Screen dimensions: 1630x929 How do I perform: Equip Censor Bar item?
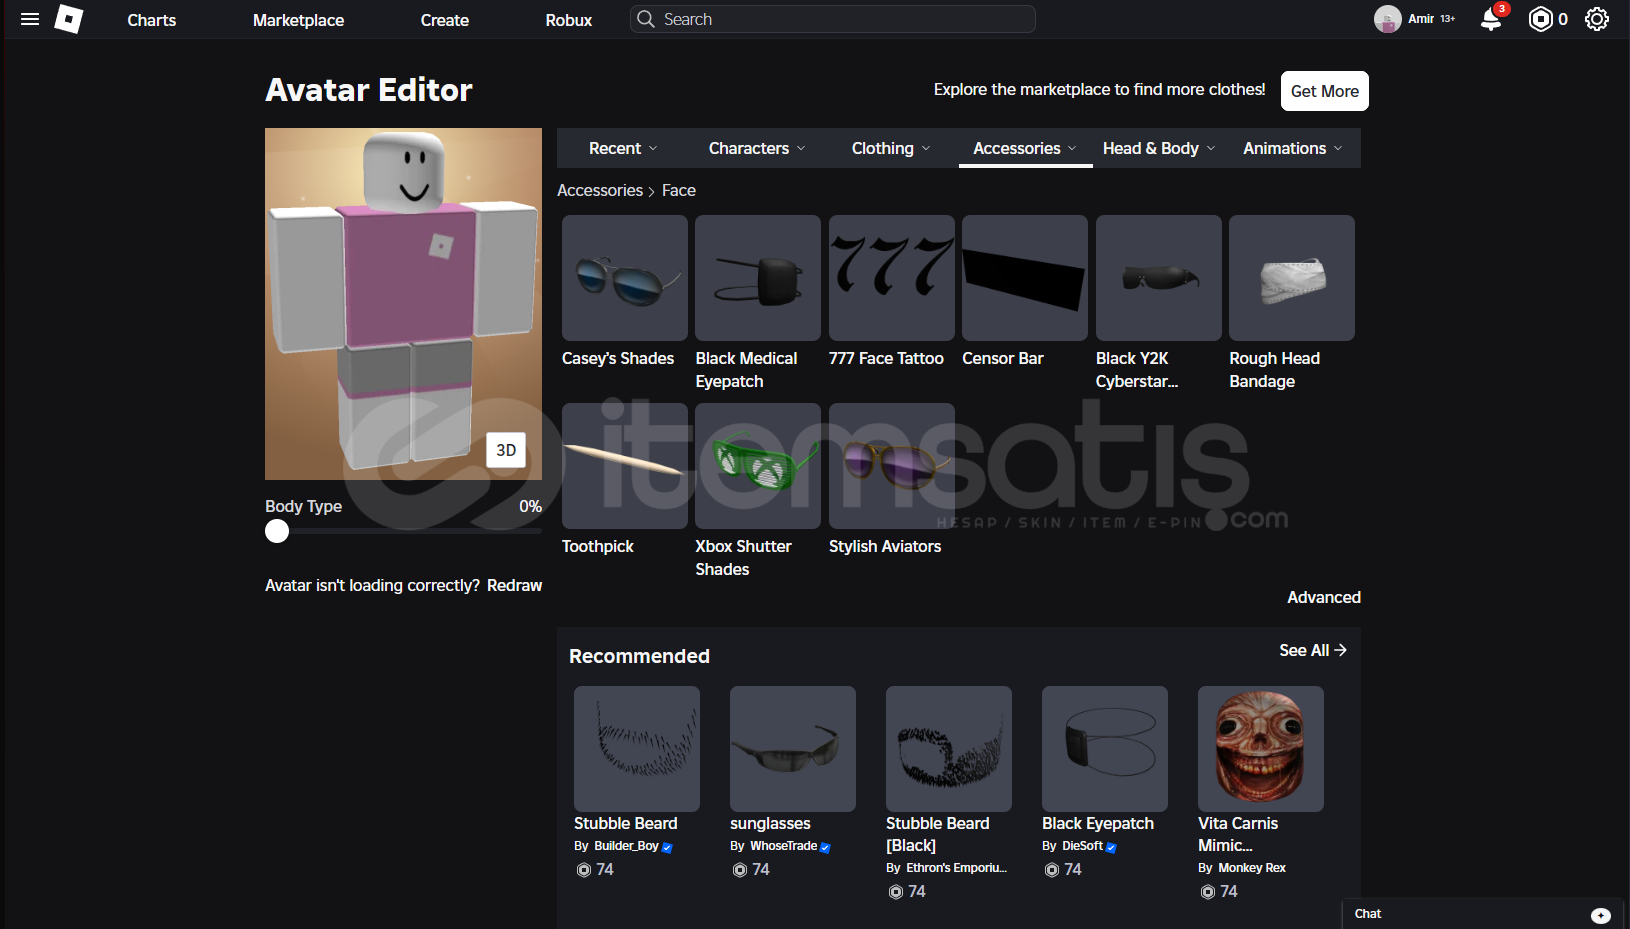click(x=1025, y=278)
